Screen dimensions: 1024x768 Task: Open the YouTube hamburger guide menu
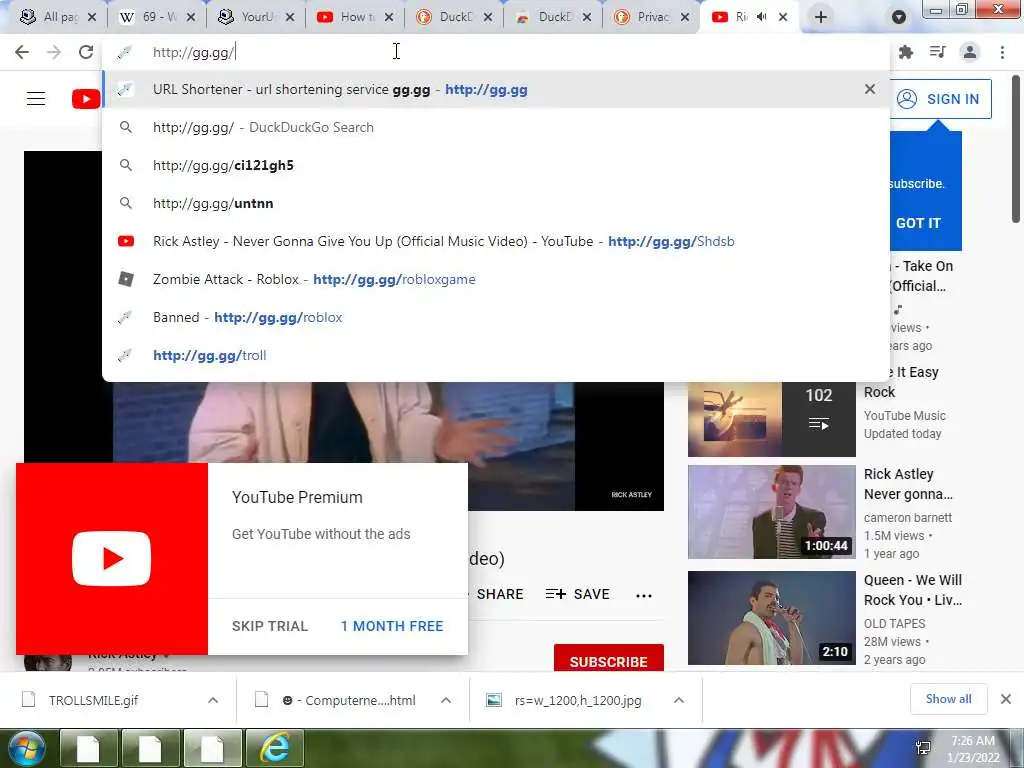click(36, 99)
